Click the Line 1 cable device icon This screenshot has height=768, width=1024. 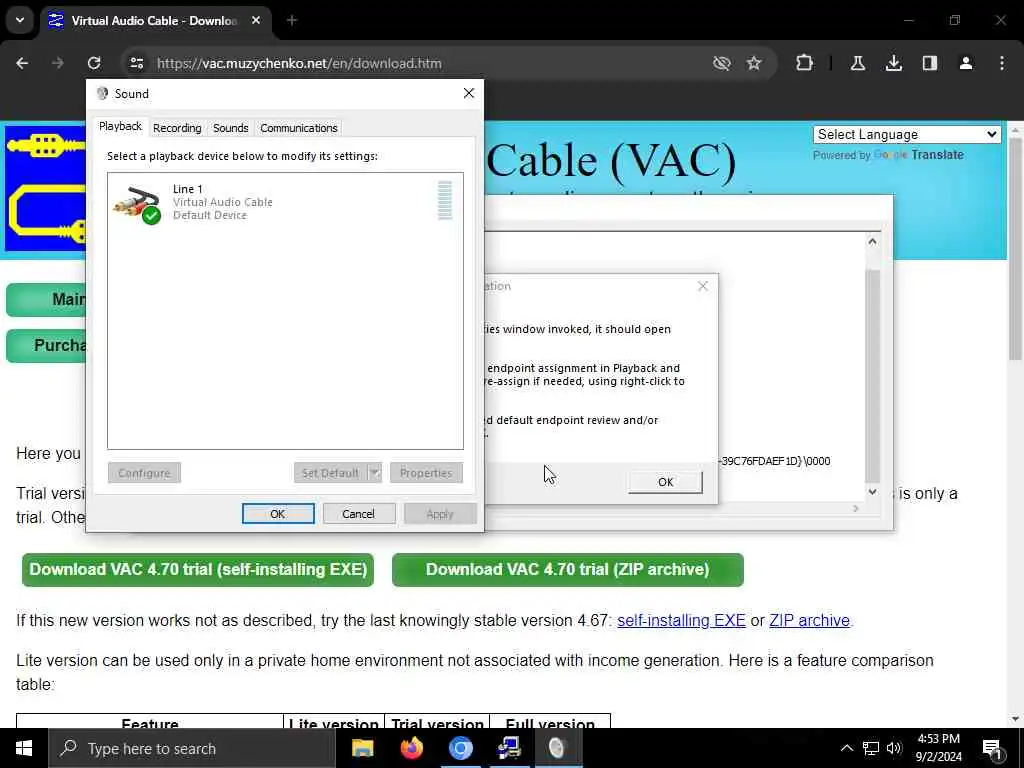[136, 204]
